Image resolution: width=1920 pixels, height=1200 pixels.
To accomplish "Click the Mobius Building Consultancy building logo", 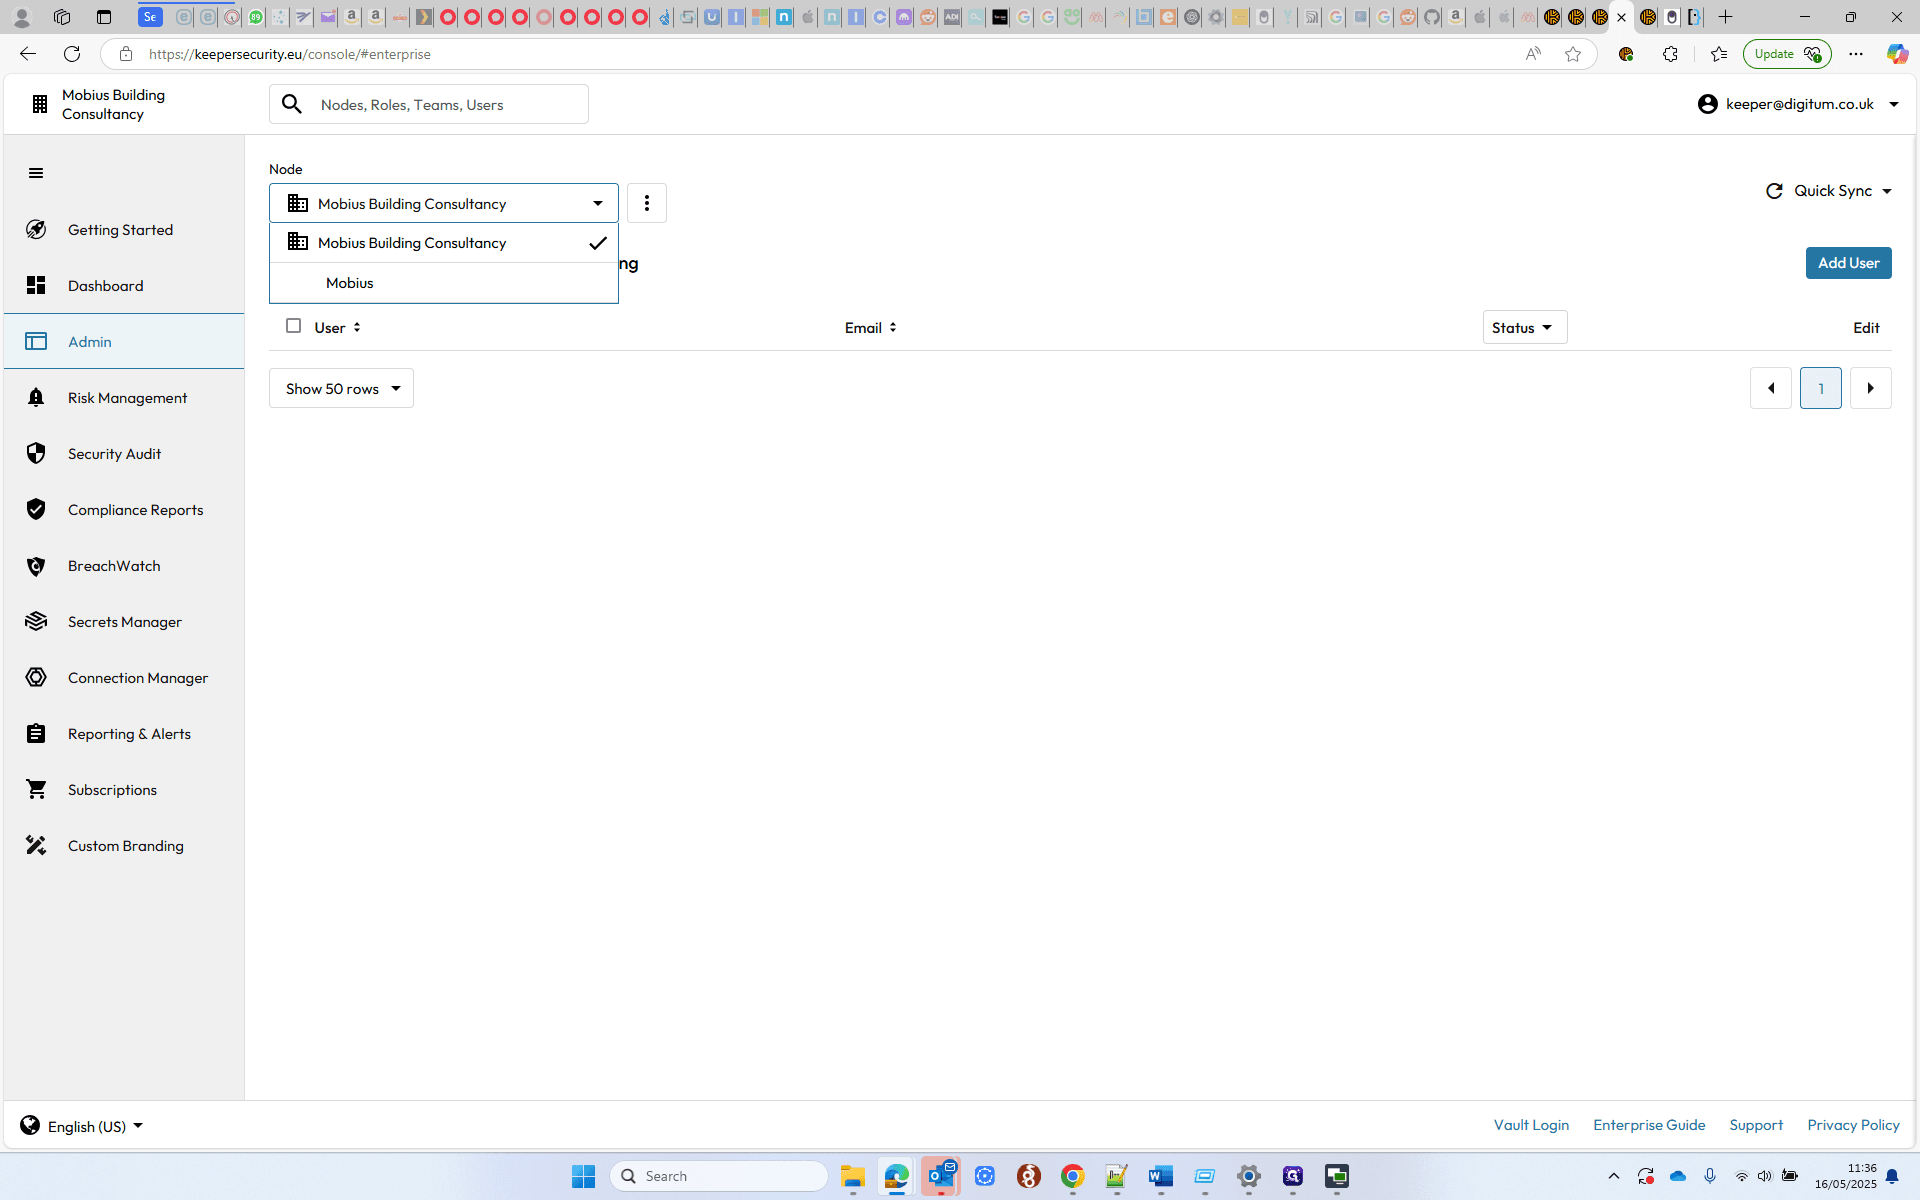I will (39, 104).
